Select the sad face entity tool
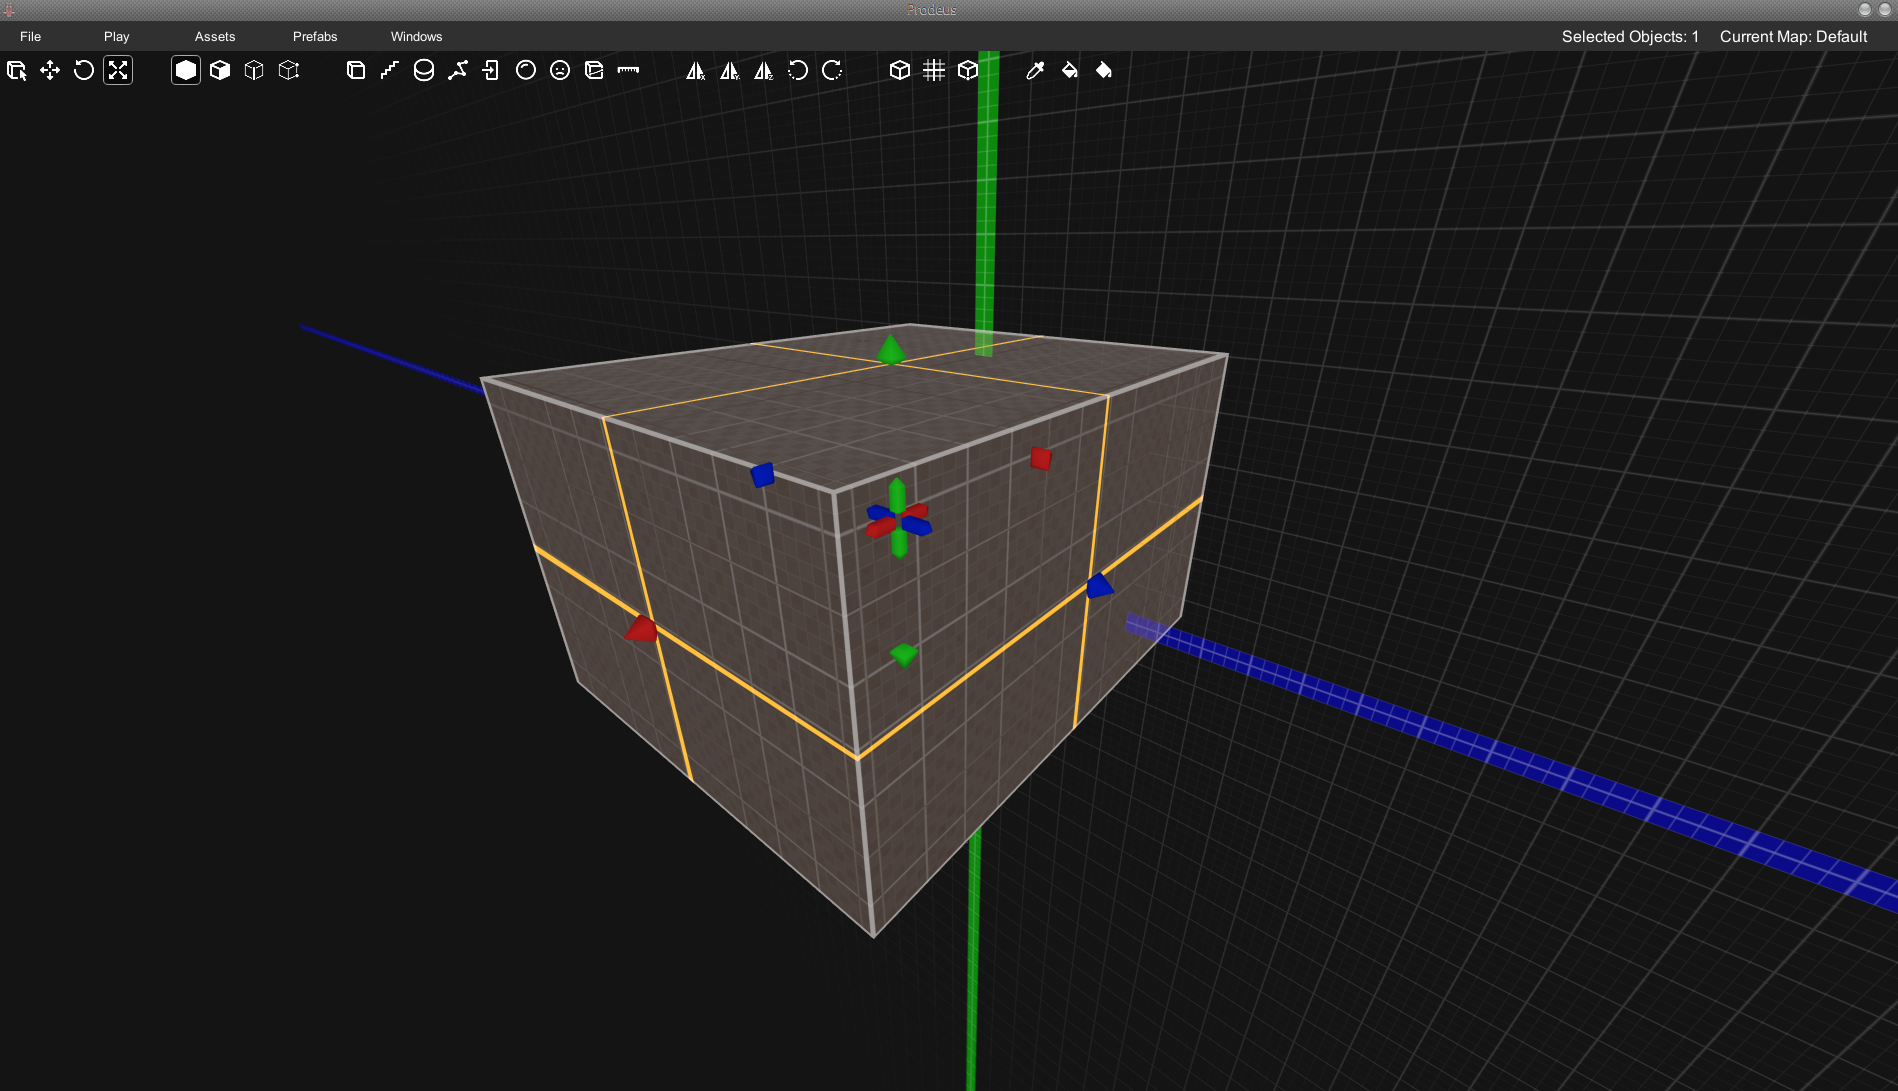 560,71
